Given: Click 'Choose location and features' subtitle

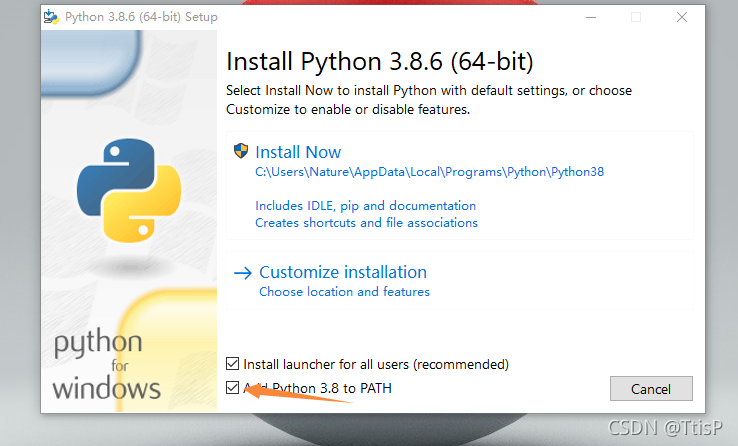Looking at the screenshot, I should point(345,292).
